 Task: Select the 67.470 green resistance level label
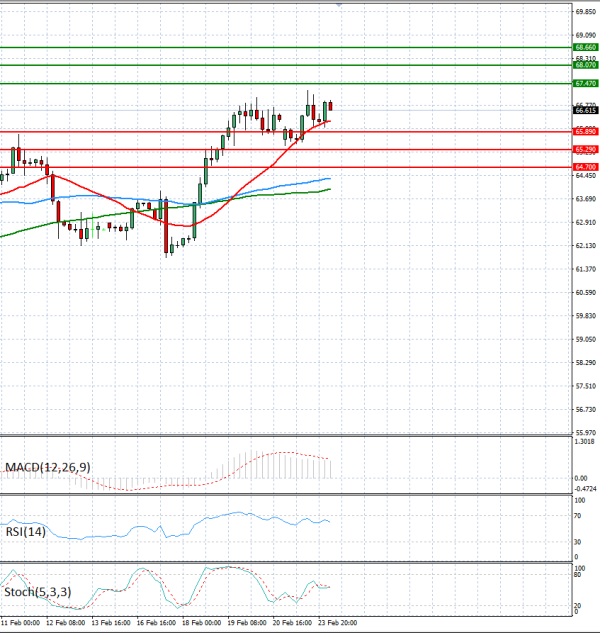[x=585, y=83]
